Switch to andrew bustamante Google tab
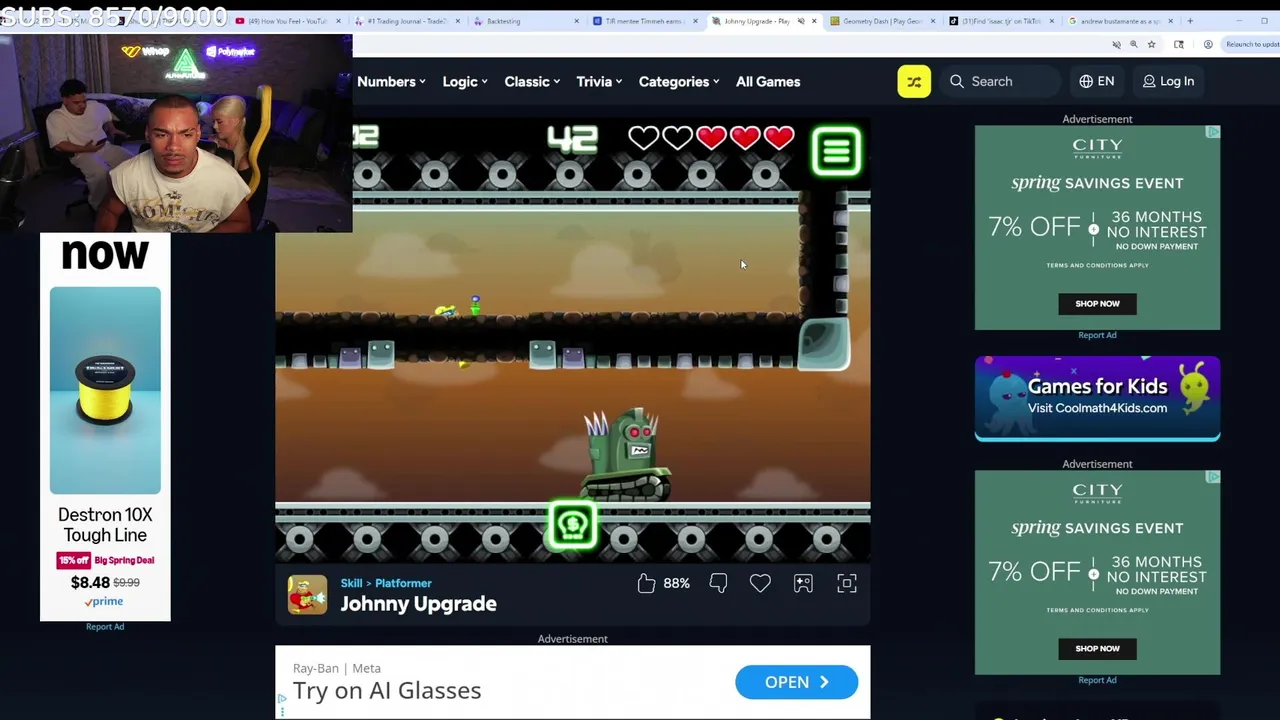1280x720 pixels. click(1121, 21)
